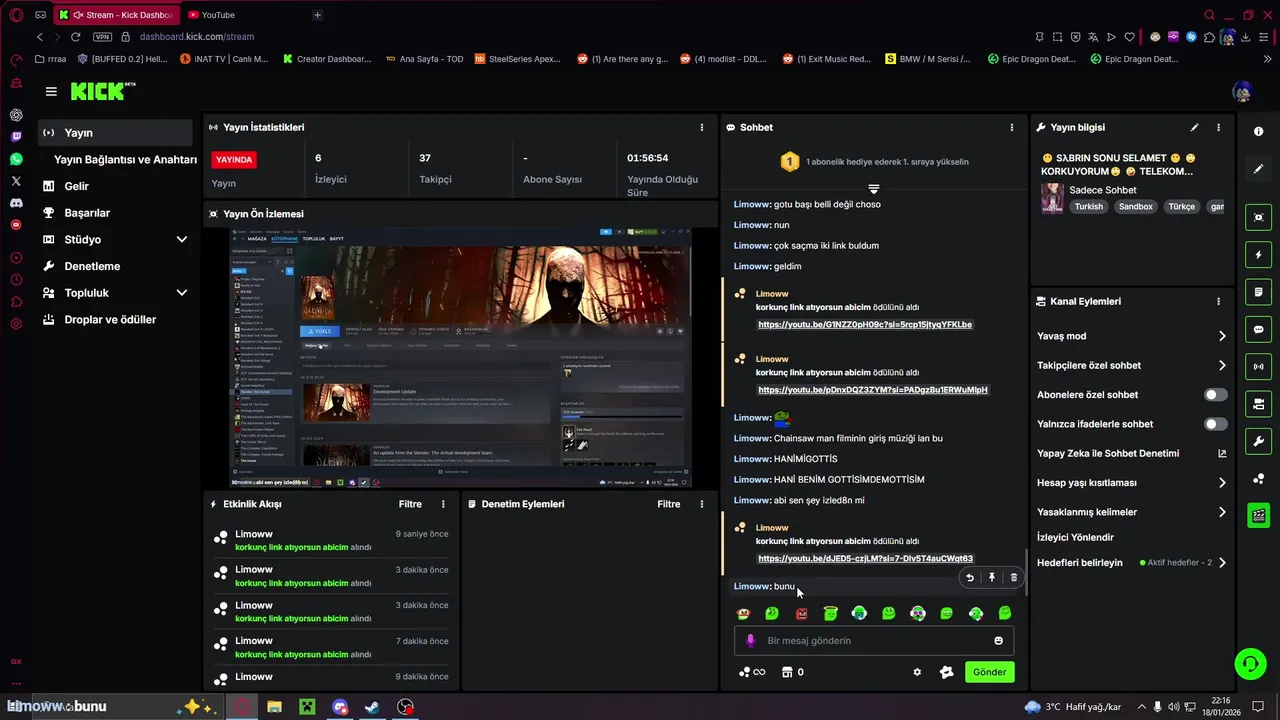Open Sohbet panel three-dot menu
Screen dimensions: 1280x720
point(1012,128)
